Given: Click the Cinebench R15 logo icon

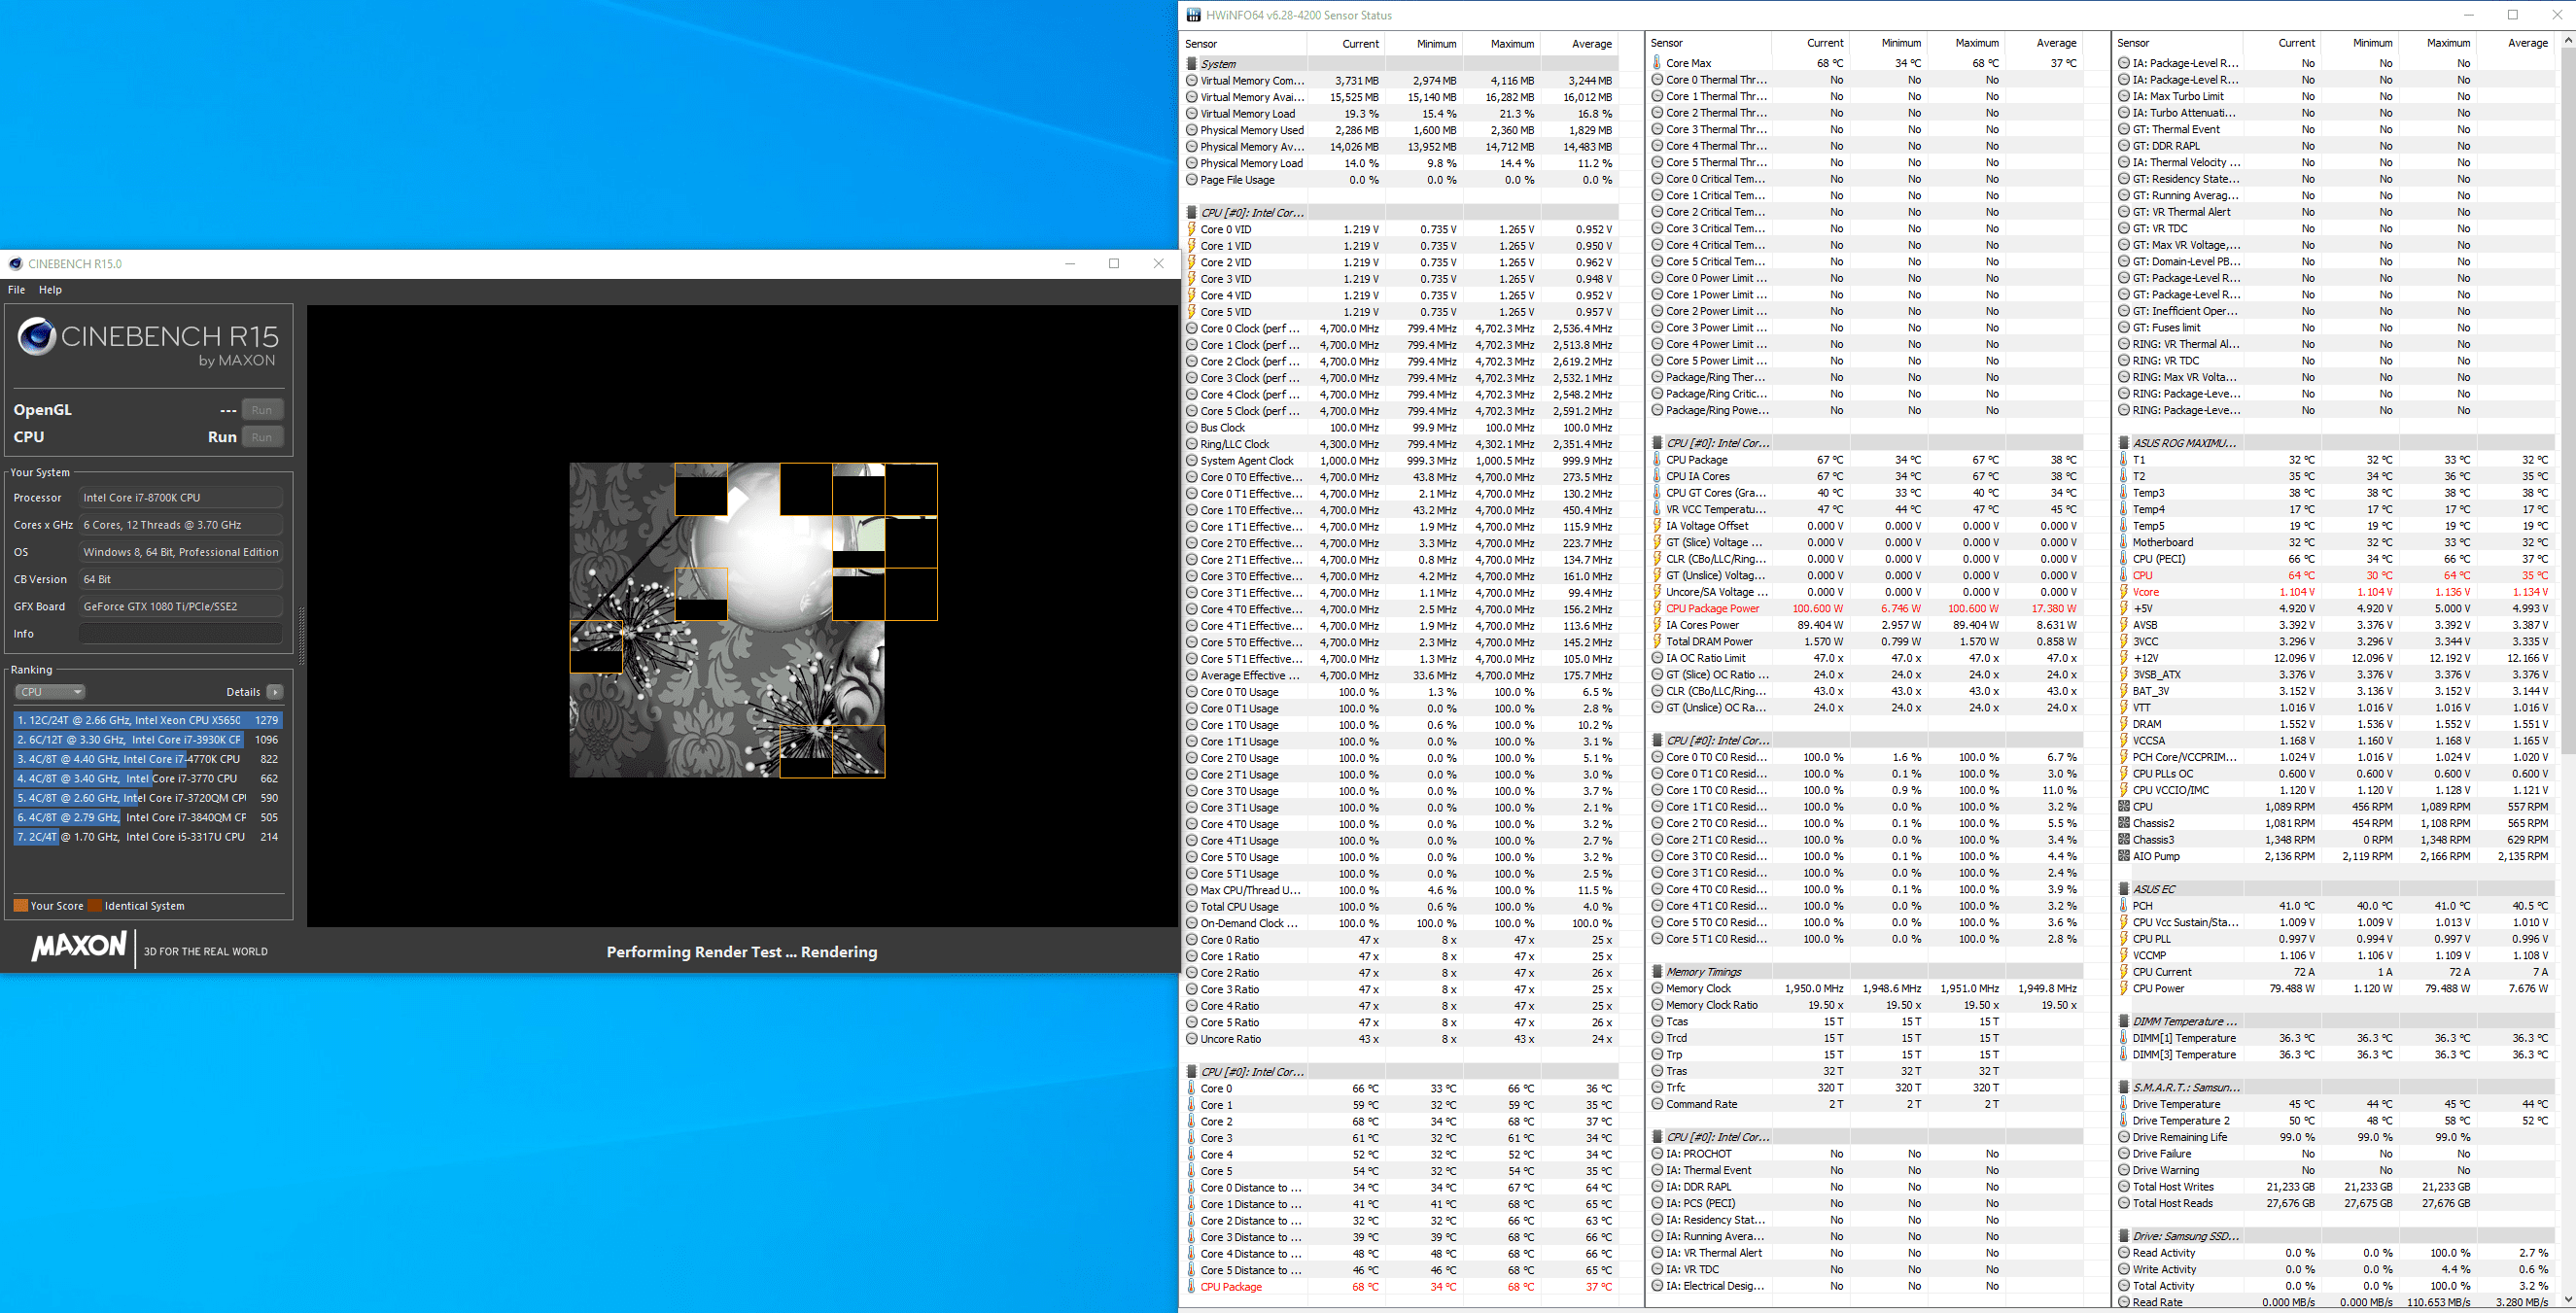Looking at the screenshot, I should tap(37, 337).
